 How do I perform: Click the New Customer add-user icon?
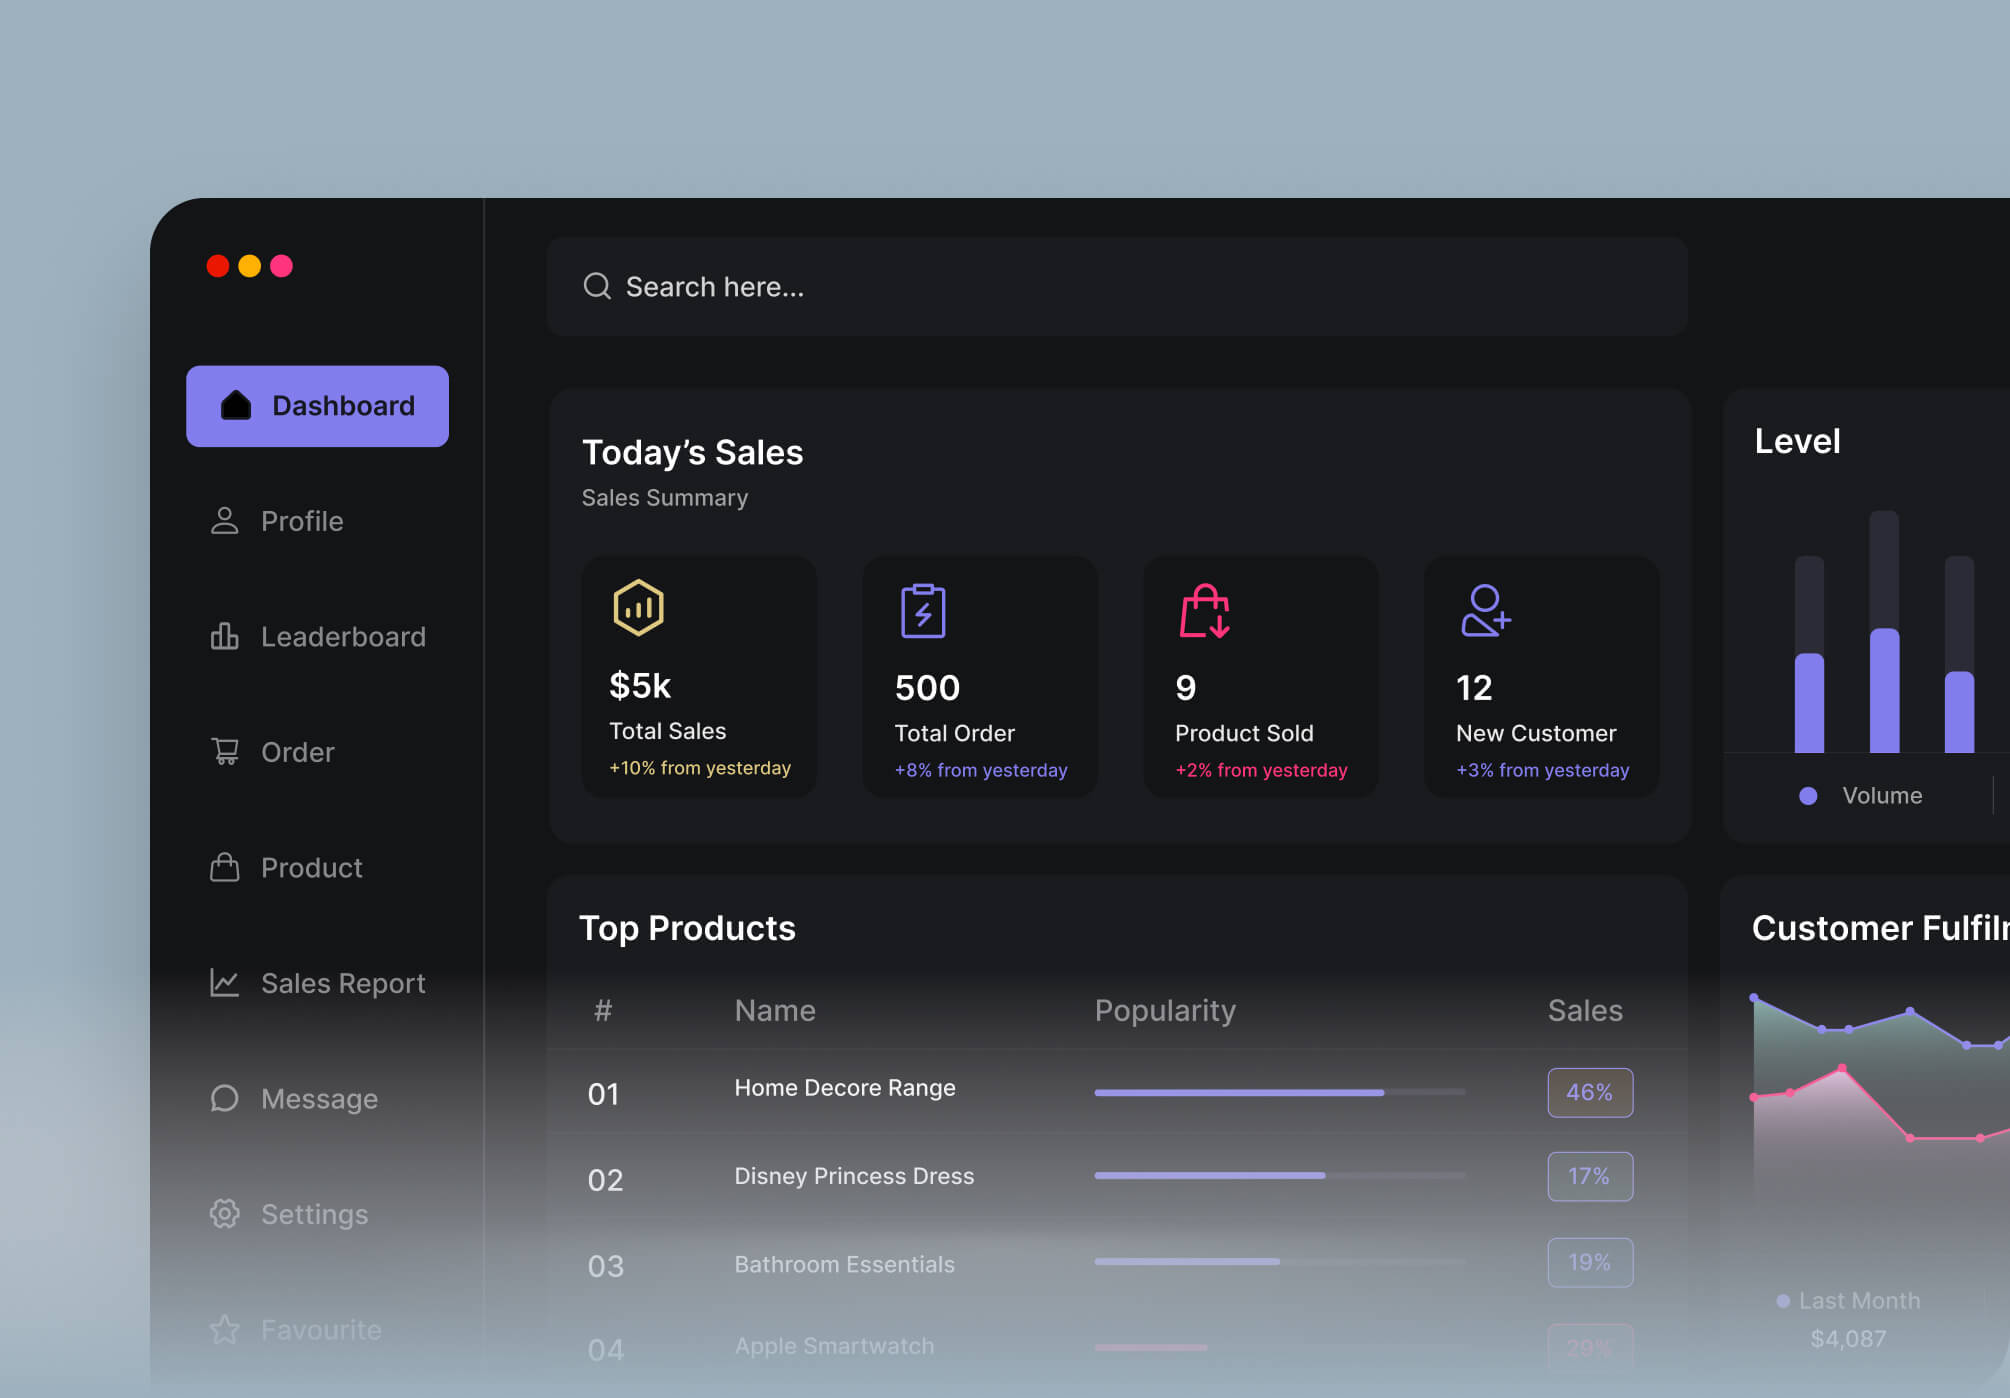1485,610
